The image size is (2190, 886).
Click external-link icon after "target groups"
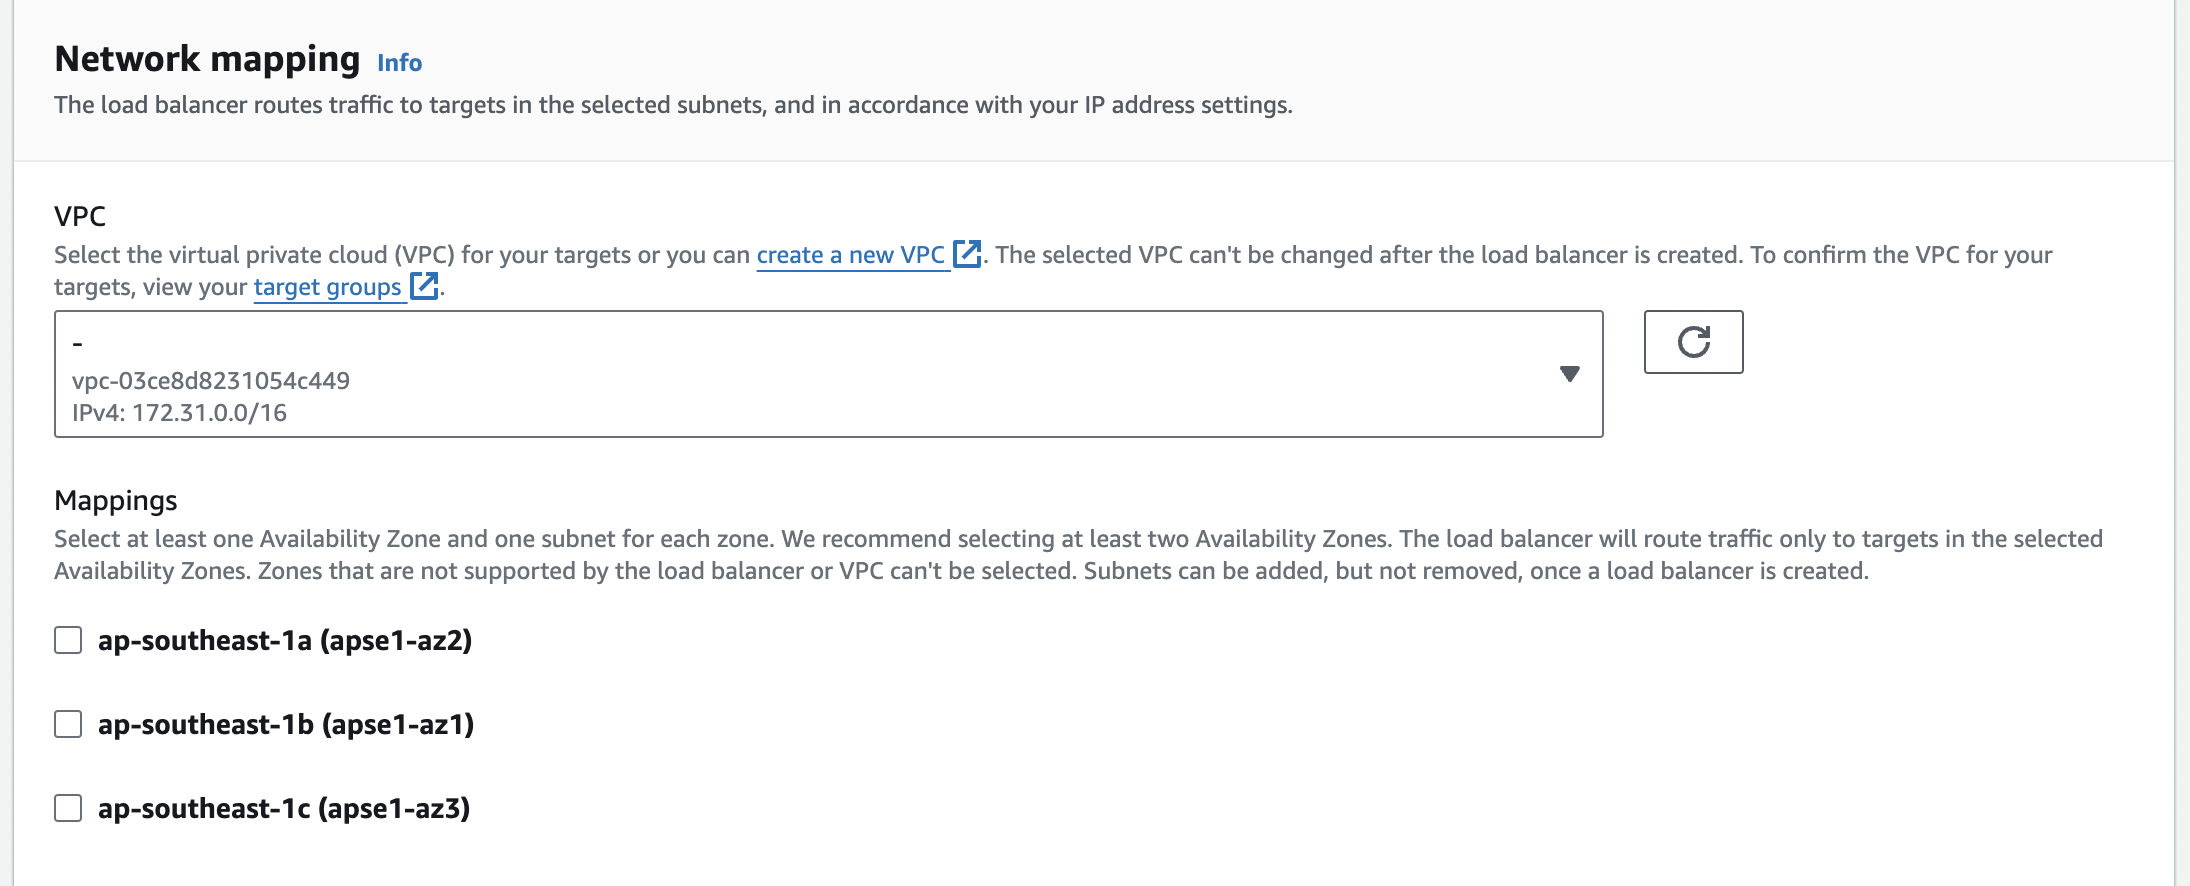point(424,286)
